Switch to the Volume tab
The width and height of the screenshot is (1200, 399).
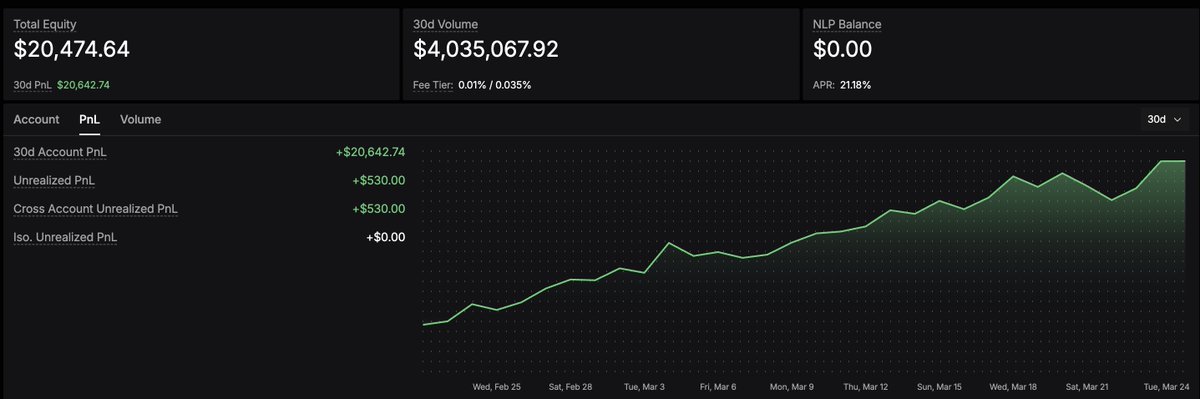140,119
